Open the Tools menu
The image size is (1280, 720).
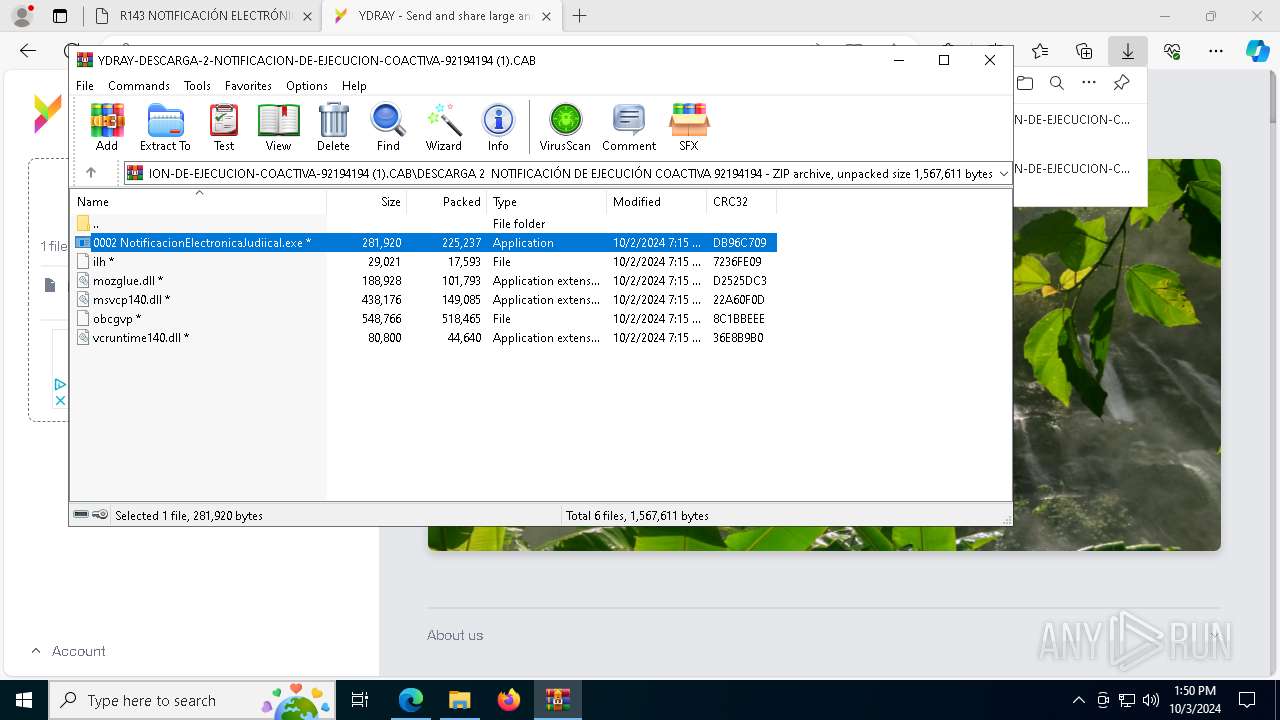(197, 86)
